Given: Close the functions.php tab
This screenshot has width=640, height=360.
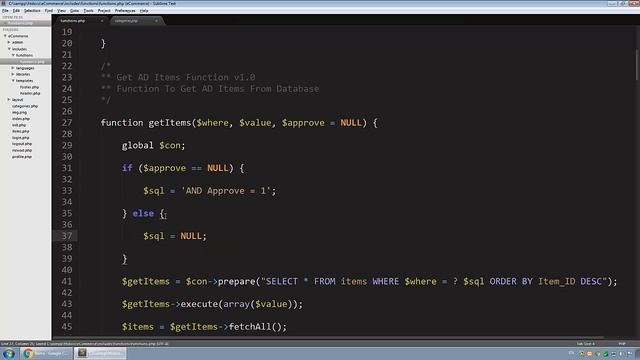Looking at the screenshot, I should pos(102,21).
